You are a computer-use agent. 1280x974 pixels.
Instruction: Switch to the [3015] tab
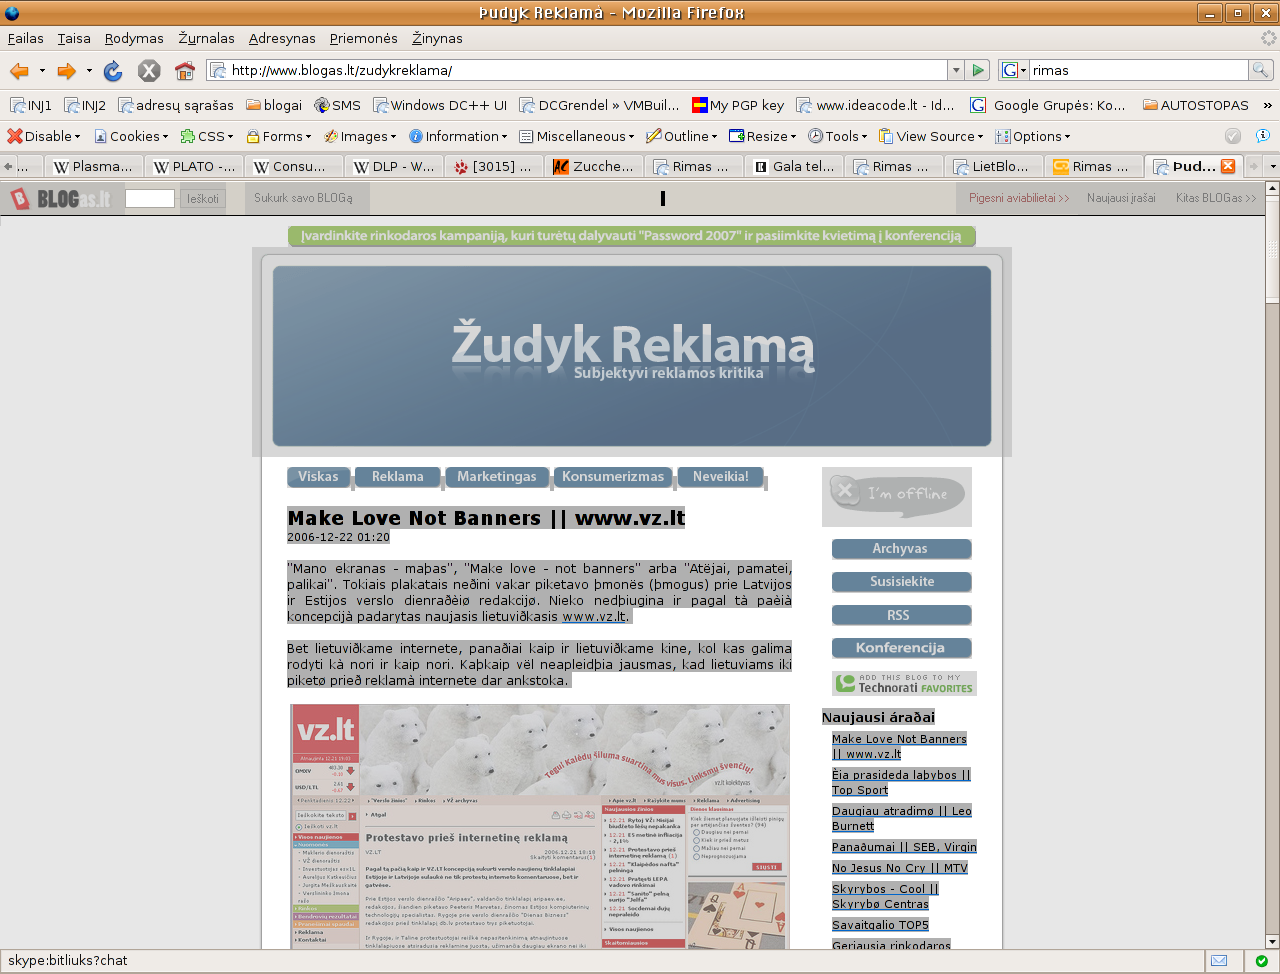click(x=494, y=166)
